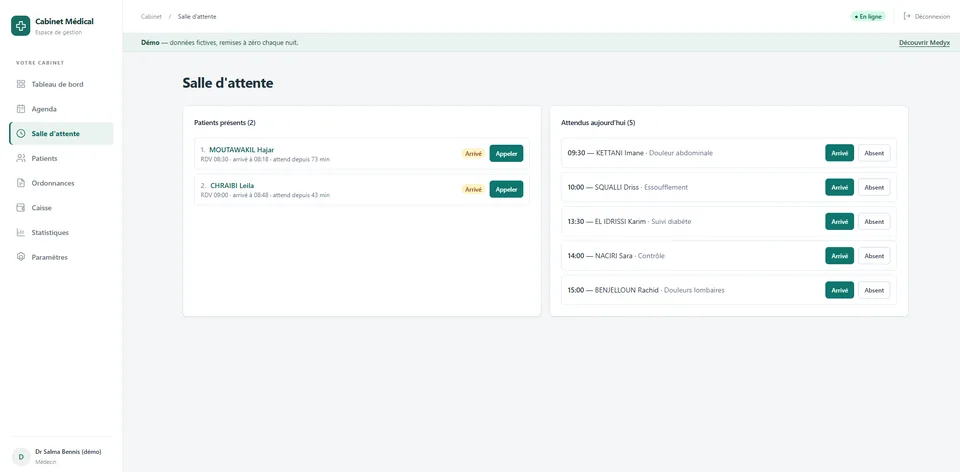
Task: Click 'RDV 09:00 - arrivé à 08:48' line
Action: click(265, 195)
